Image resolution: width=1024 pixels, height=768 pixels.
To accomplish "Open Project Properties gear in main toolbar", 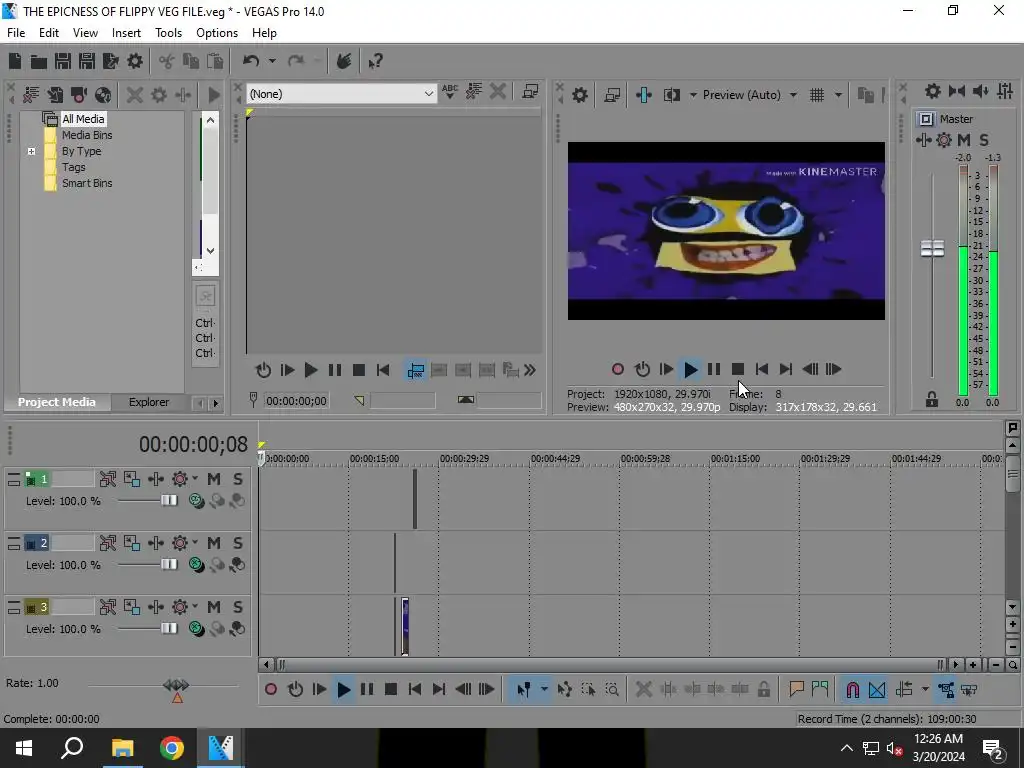I will (135, 61).
